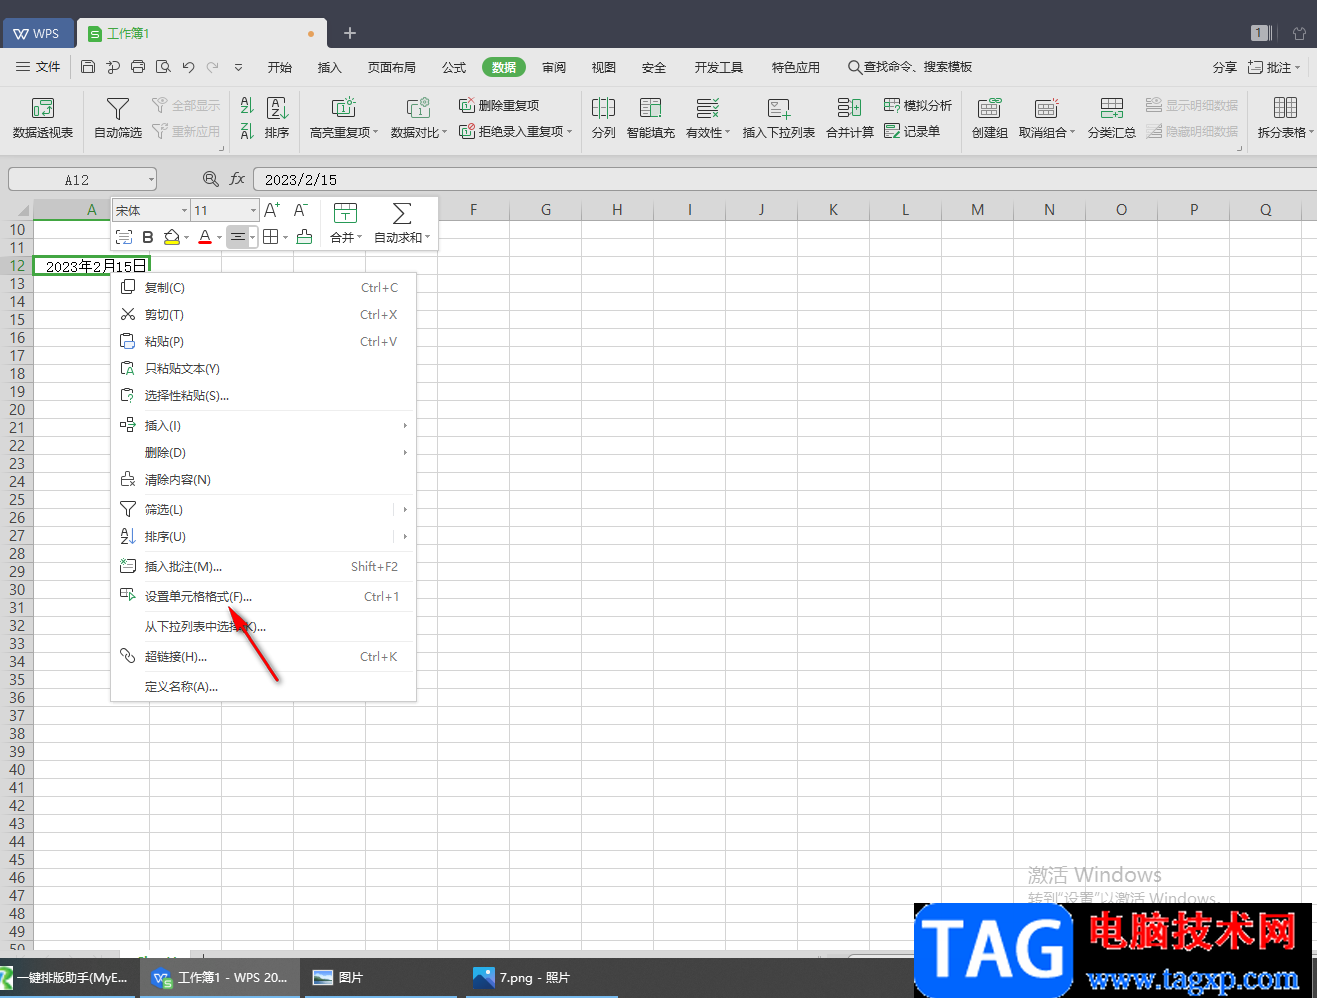Click the 分享 share button
Screen dimensions: 1317x998
coord(1224,67)
